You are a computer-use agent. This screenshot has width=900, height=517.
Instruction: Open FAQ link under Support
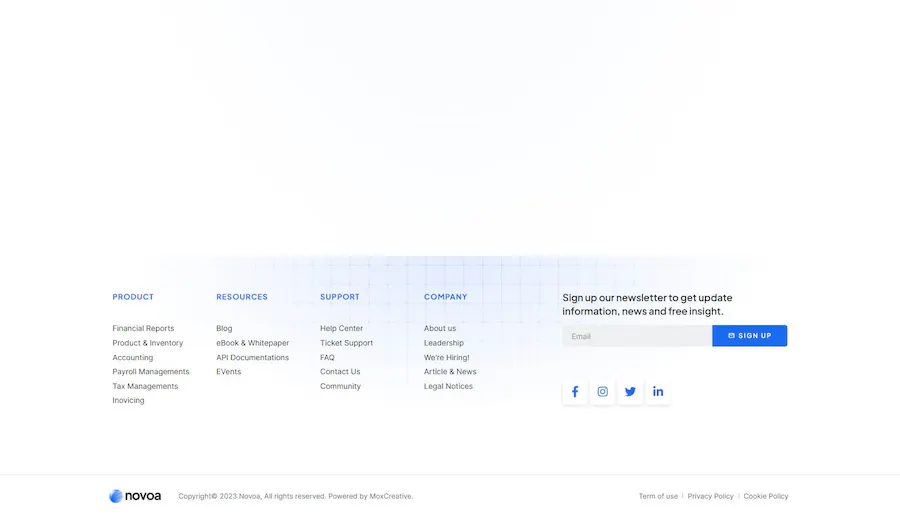click(327, 357)
